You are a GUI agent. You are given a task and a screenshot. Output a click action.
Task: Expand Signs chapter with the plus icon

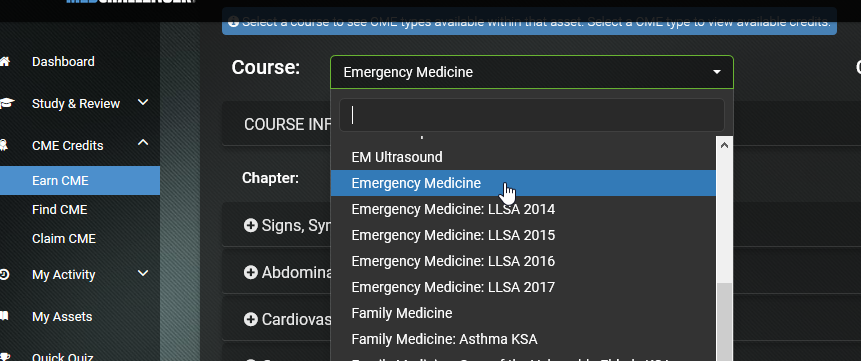tap(250, 225)
